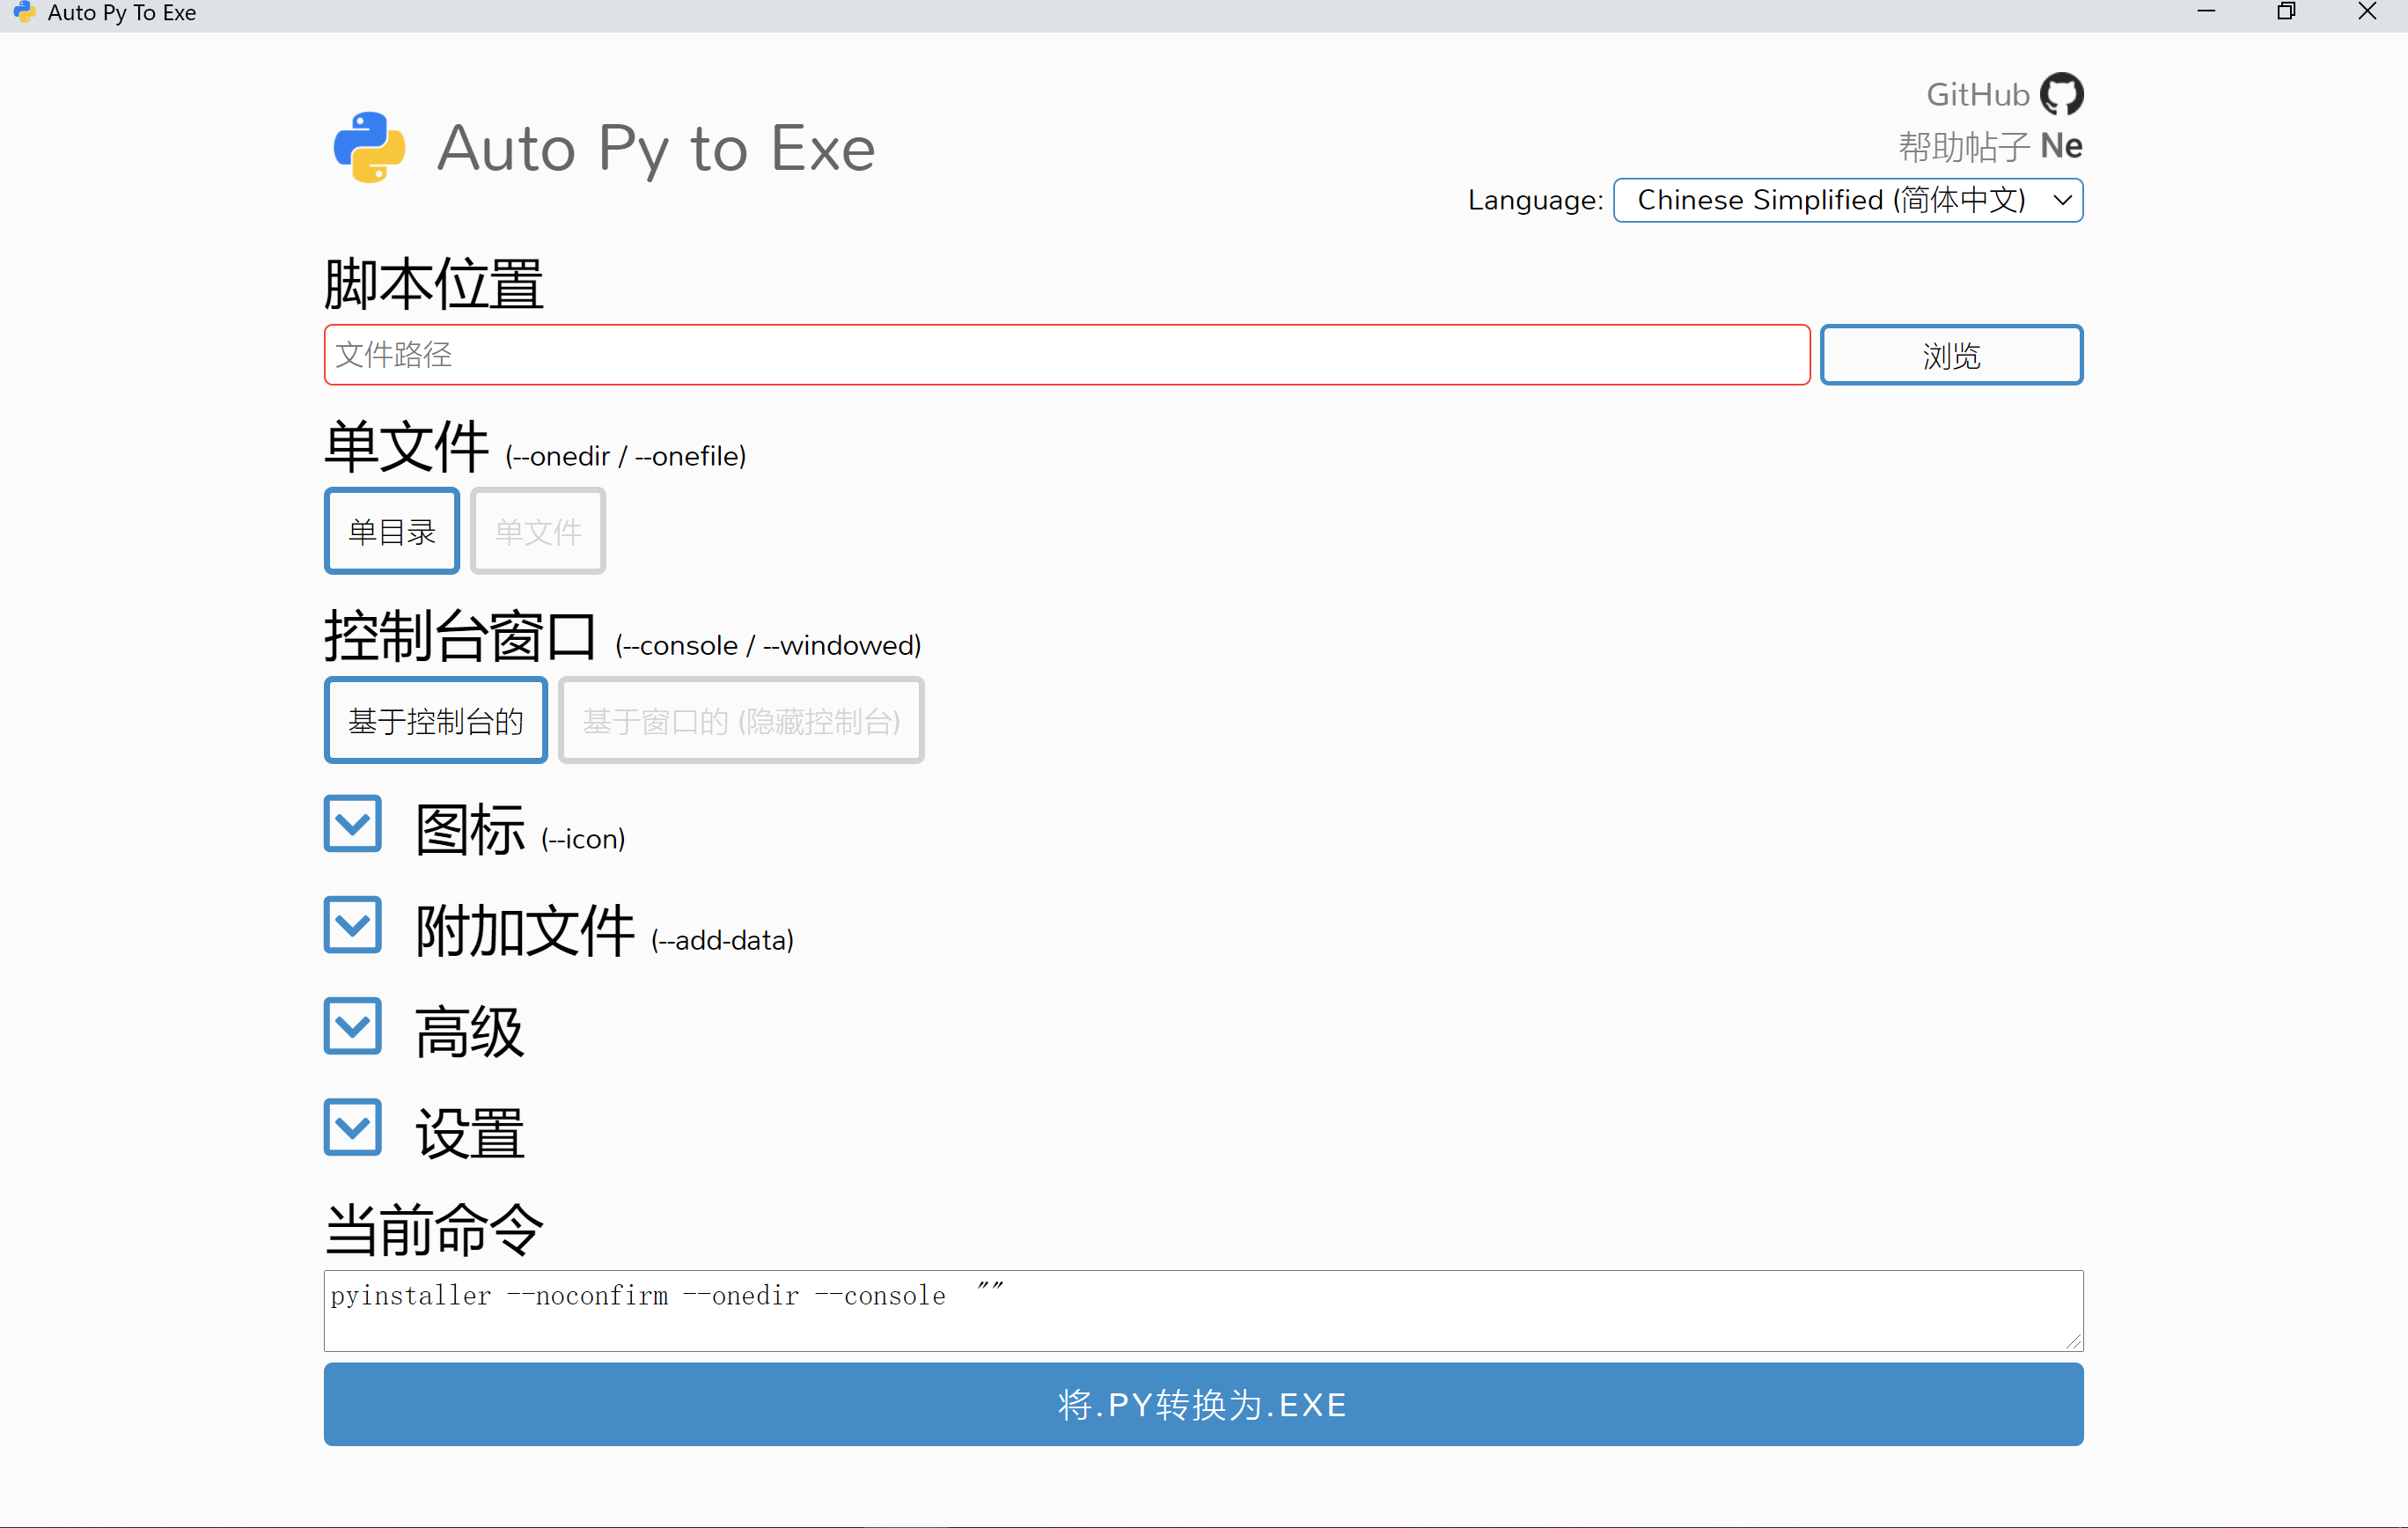This screenshot has width=2408, height=1528.
Task: Expand the 图标 (--icon) section chevron
Action: (x=353, y=824)
